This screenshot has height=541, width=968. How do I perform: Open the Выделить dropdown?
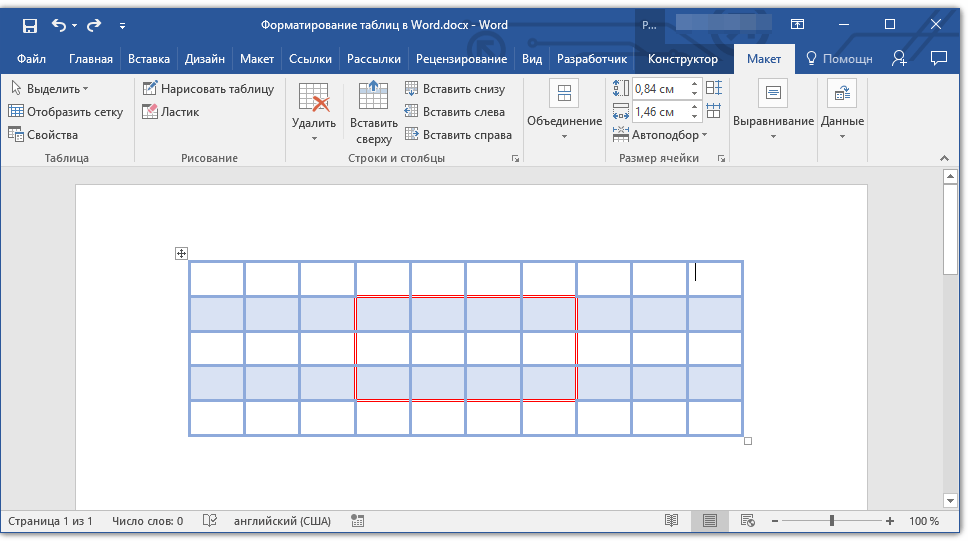pos(50,89)
